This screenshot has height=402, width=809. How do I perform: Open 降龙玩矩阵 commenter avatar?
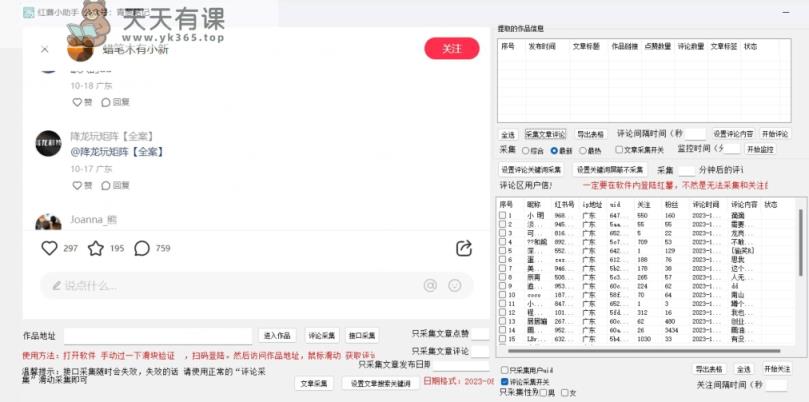[x=48, y=143]
